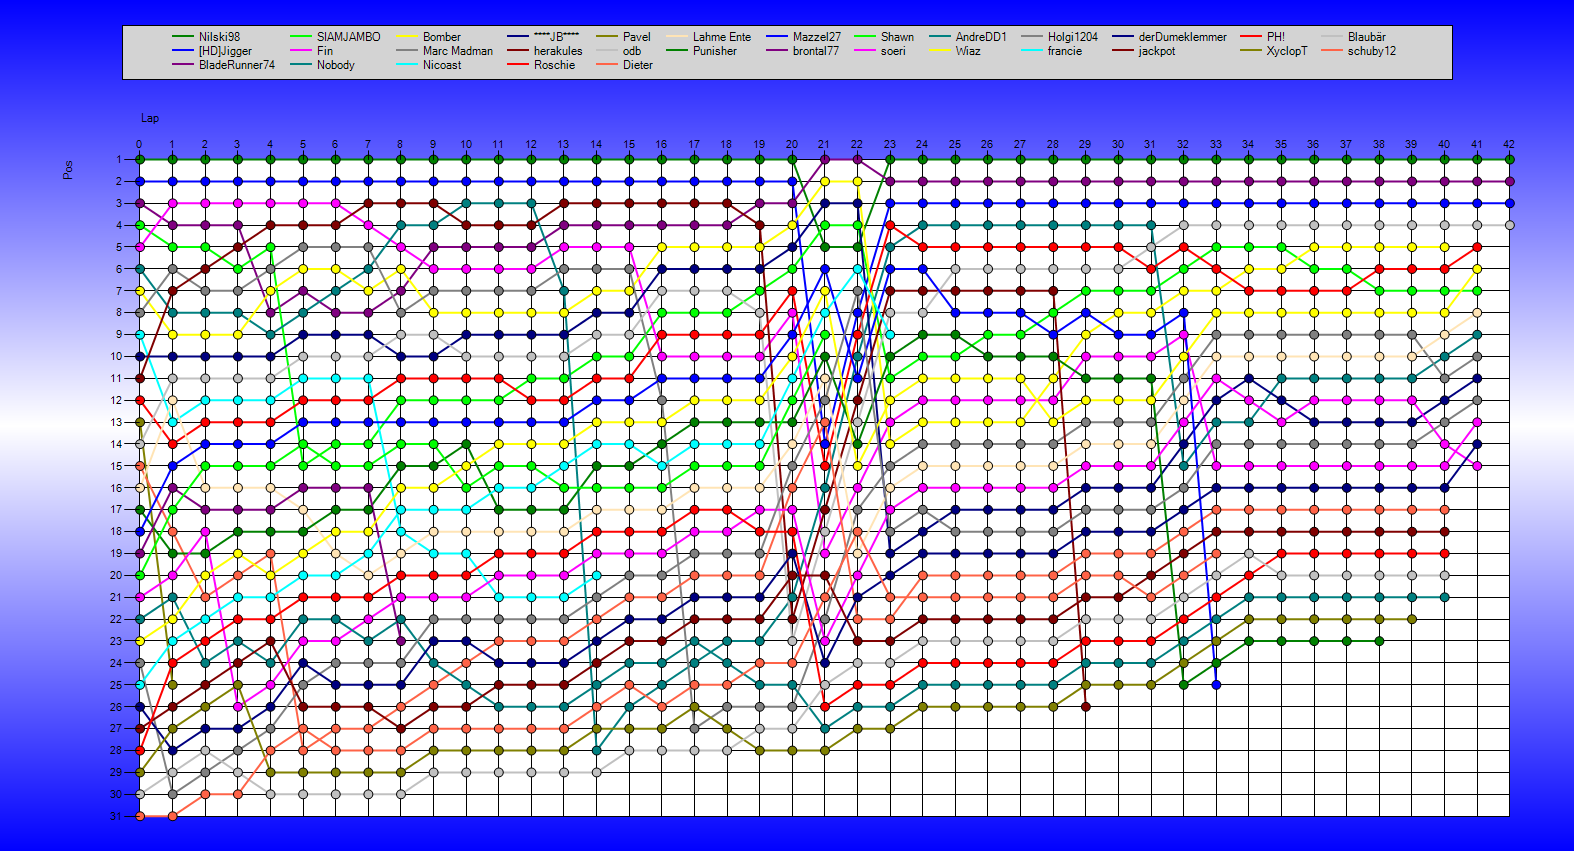Click the green position 1 marker at lap 42
Image resolution: width=1574 pixels, height=851 pixels.
pos(1509,159)
